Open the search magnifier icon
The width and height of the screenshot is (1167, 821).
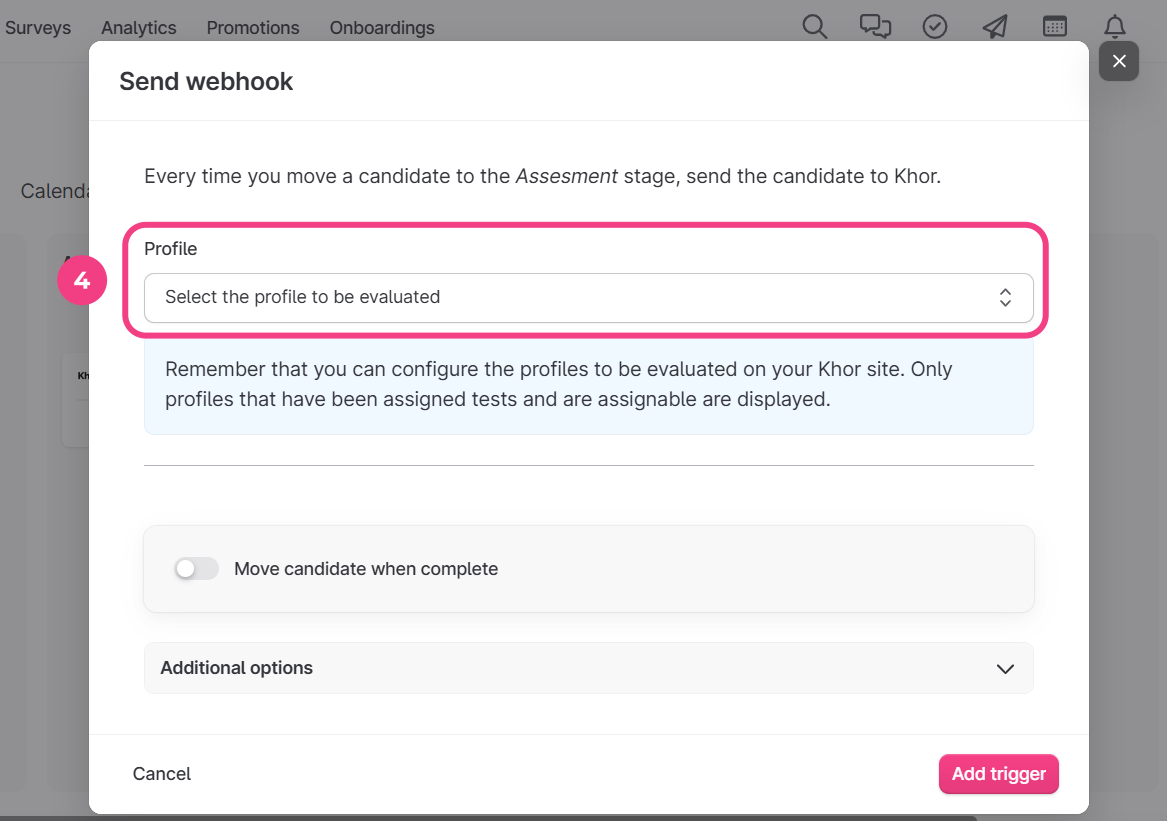[815, 27]
